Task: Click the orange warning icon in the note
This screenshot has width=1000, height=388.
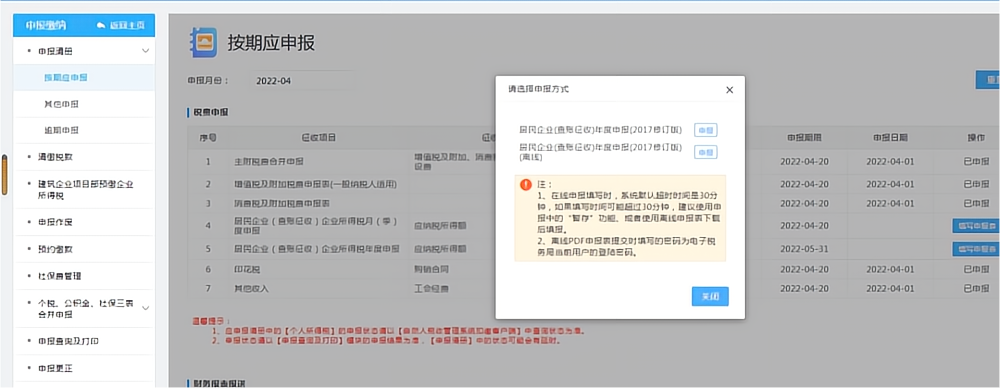Action: pyautogui.click(x=526, y=184)
